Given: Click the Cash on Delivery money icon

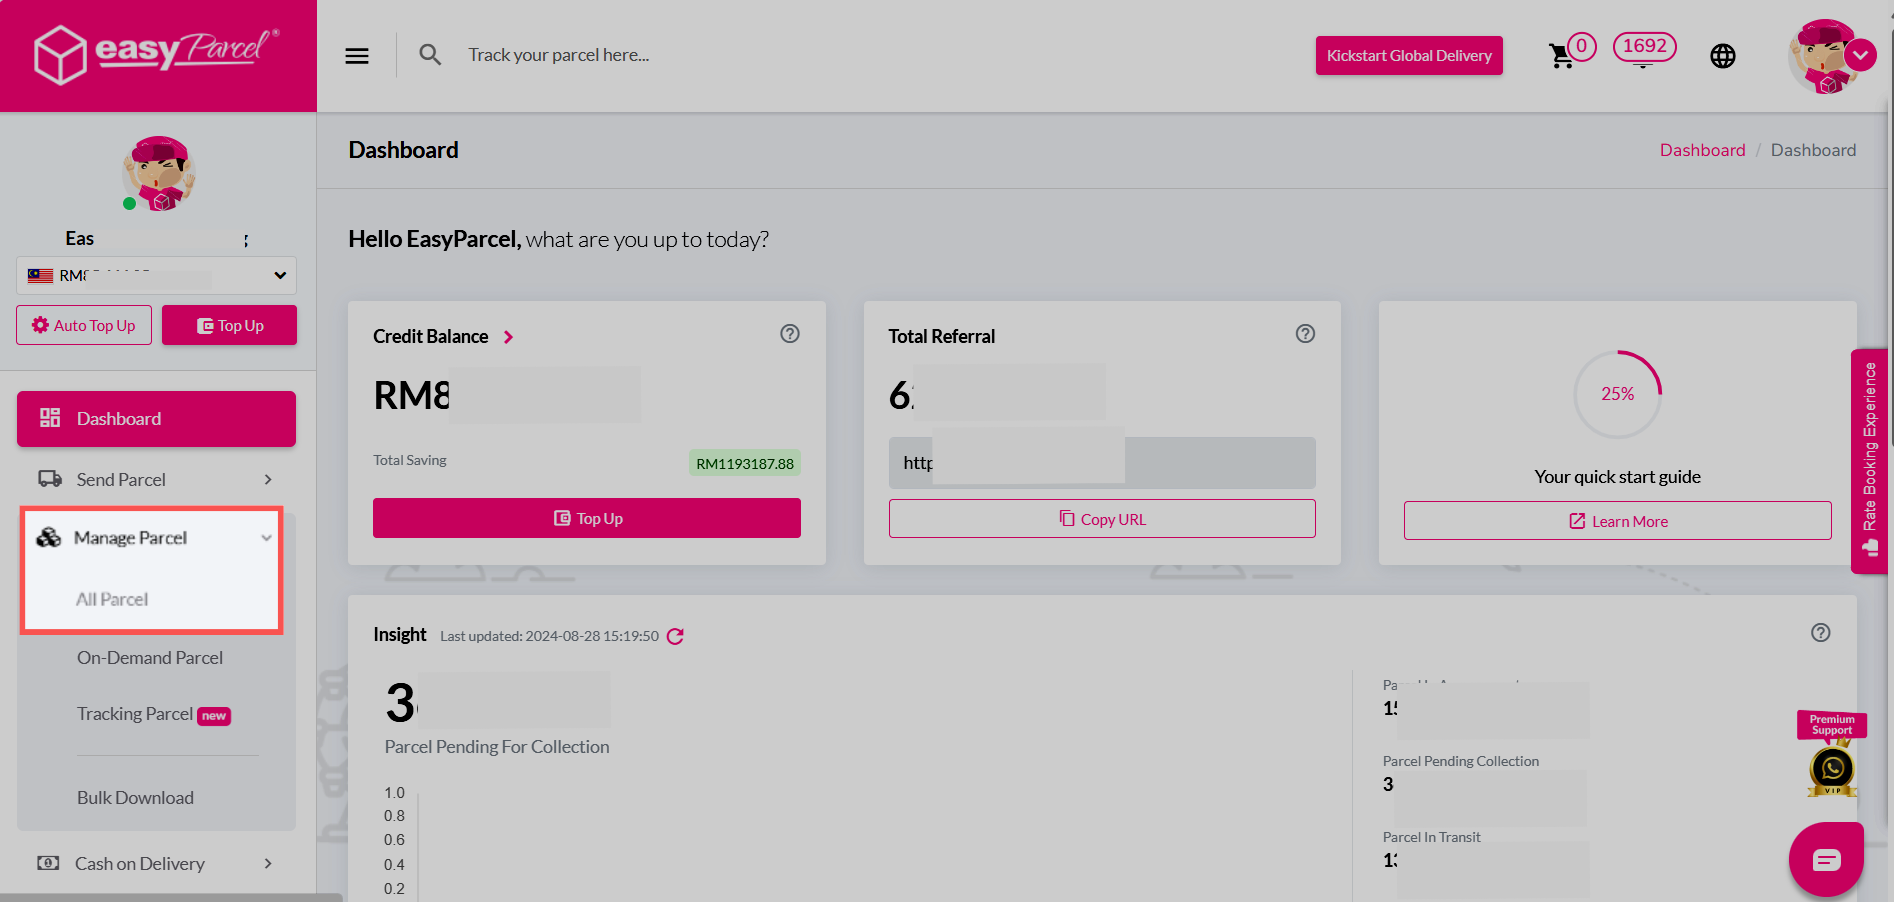Looking at the screenshot, I should (48, 863).
